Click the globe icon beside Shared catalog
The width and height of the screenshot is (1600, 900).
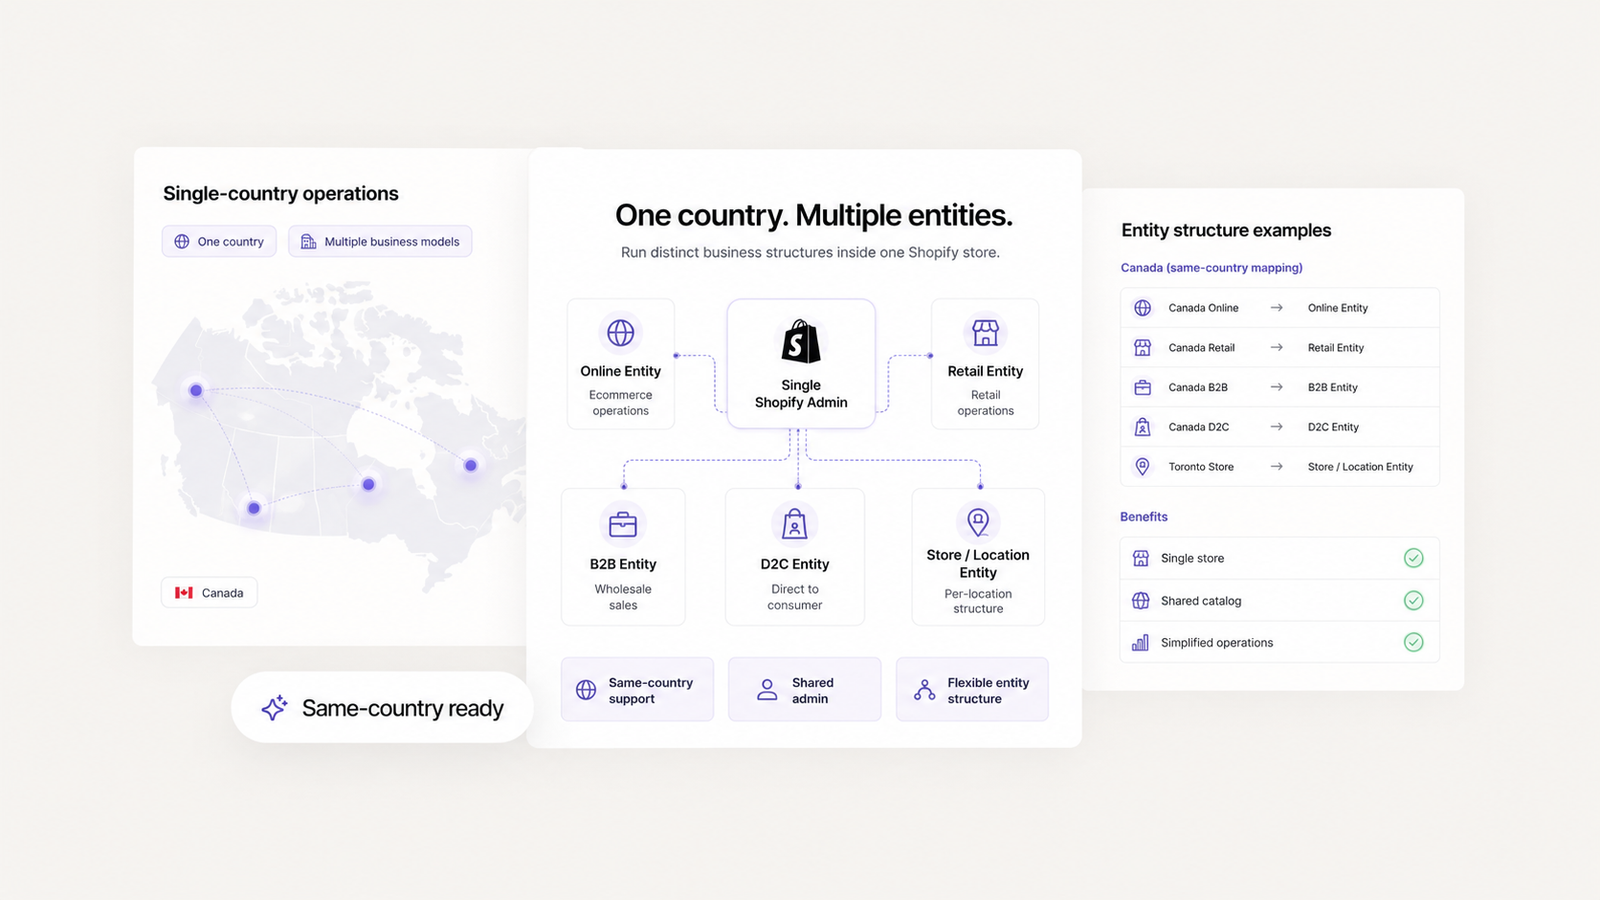[x=1141, y=601]
